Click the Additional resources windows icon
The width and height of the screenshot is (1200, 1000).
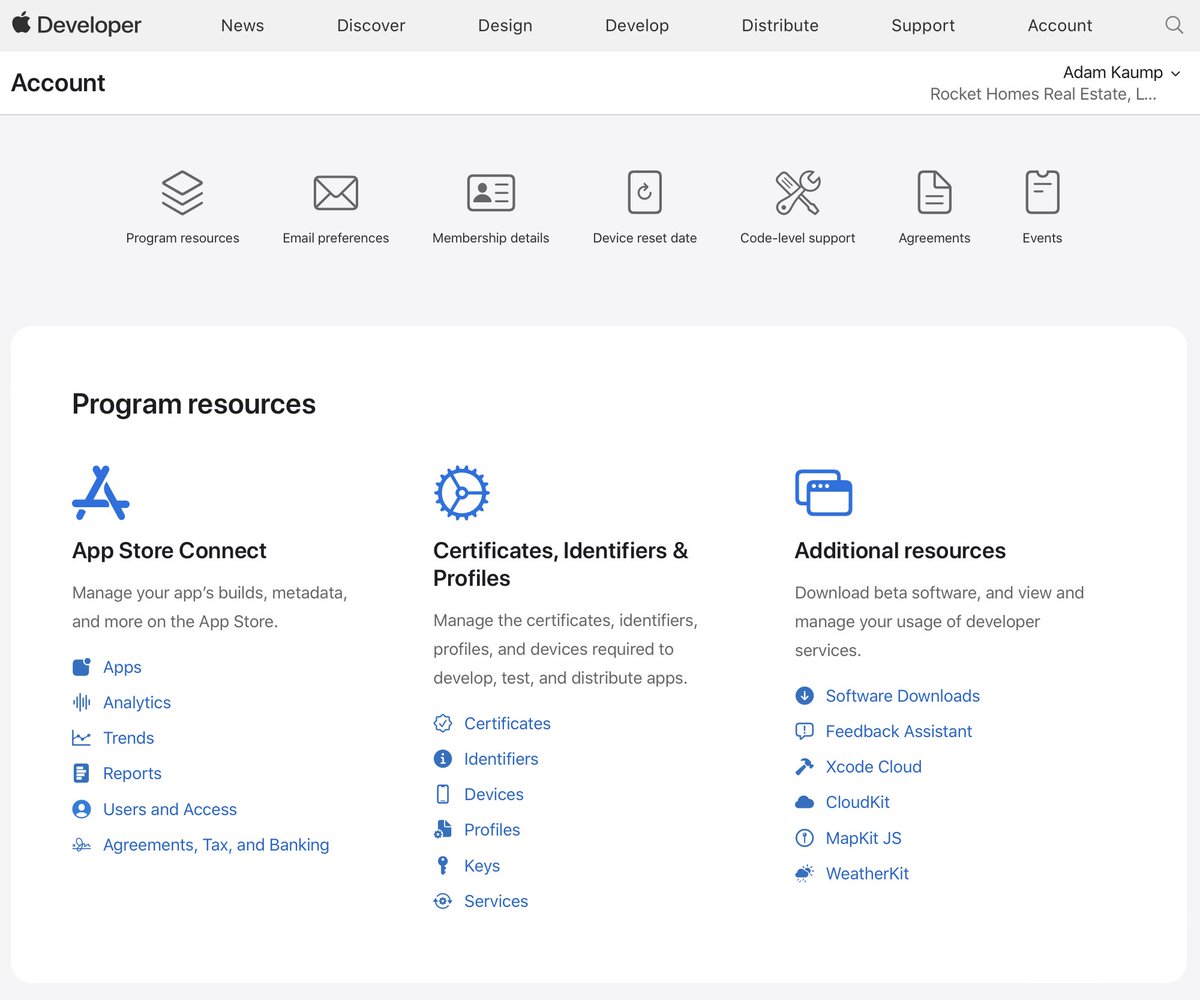pos(823,492)
